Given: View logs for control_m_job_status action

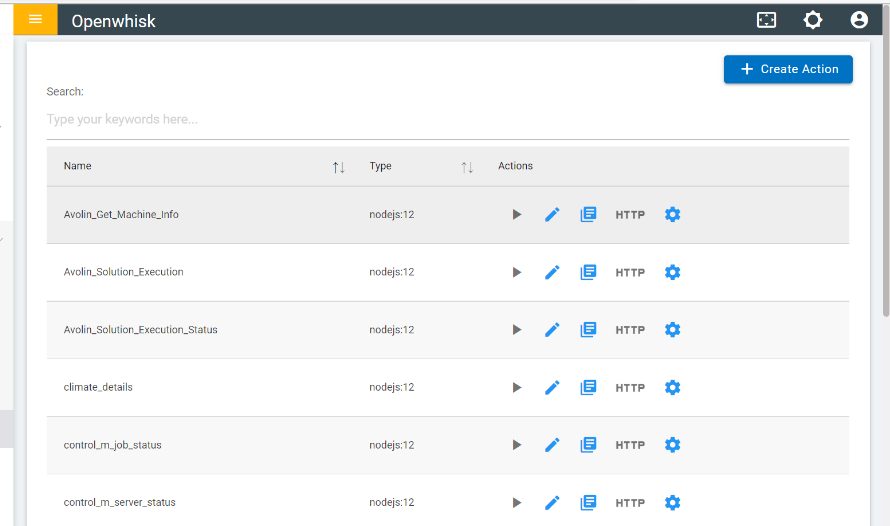Looking at the screenshot, I should point(588,445).
